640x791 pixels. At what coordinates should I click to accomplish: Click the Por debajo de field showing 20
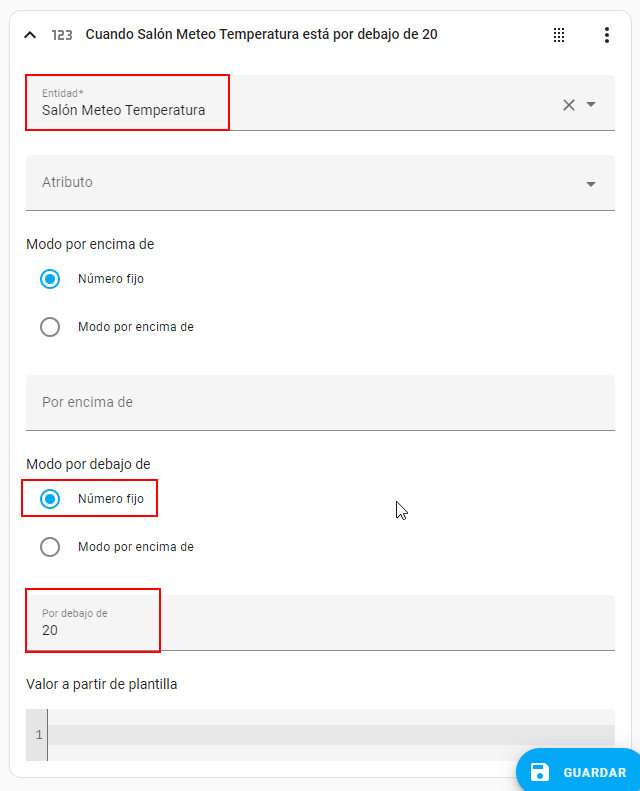320,623
